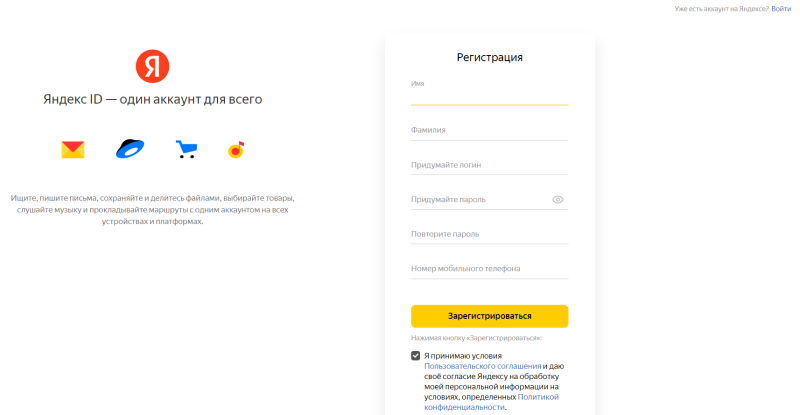This screenshot has height=415, width=800.
Task: Click the 'Повторите пароль' field
Action: [489, 234]
